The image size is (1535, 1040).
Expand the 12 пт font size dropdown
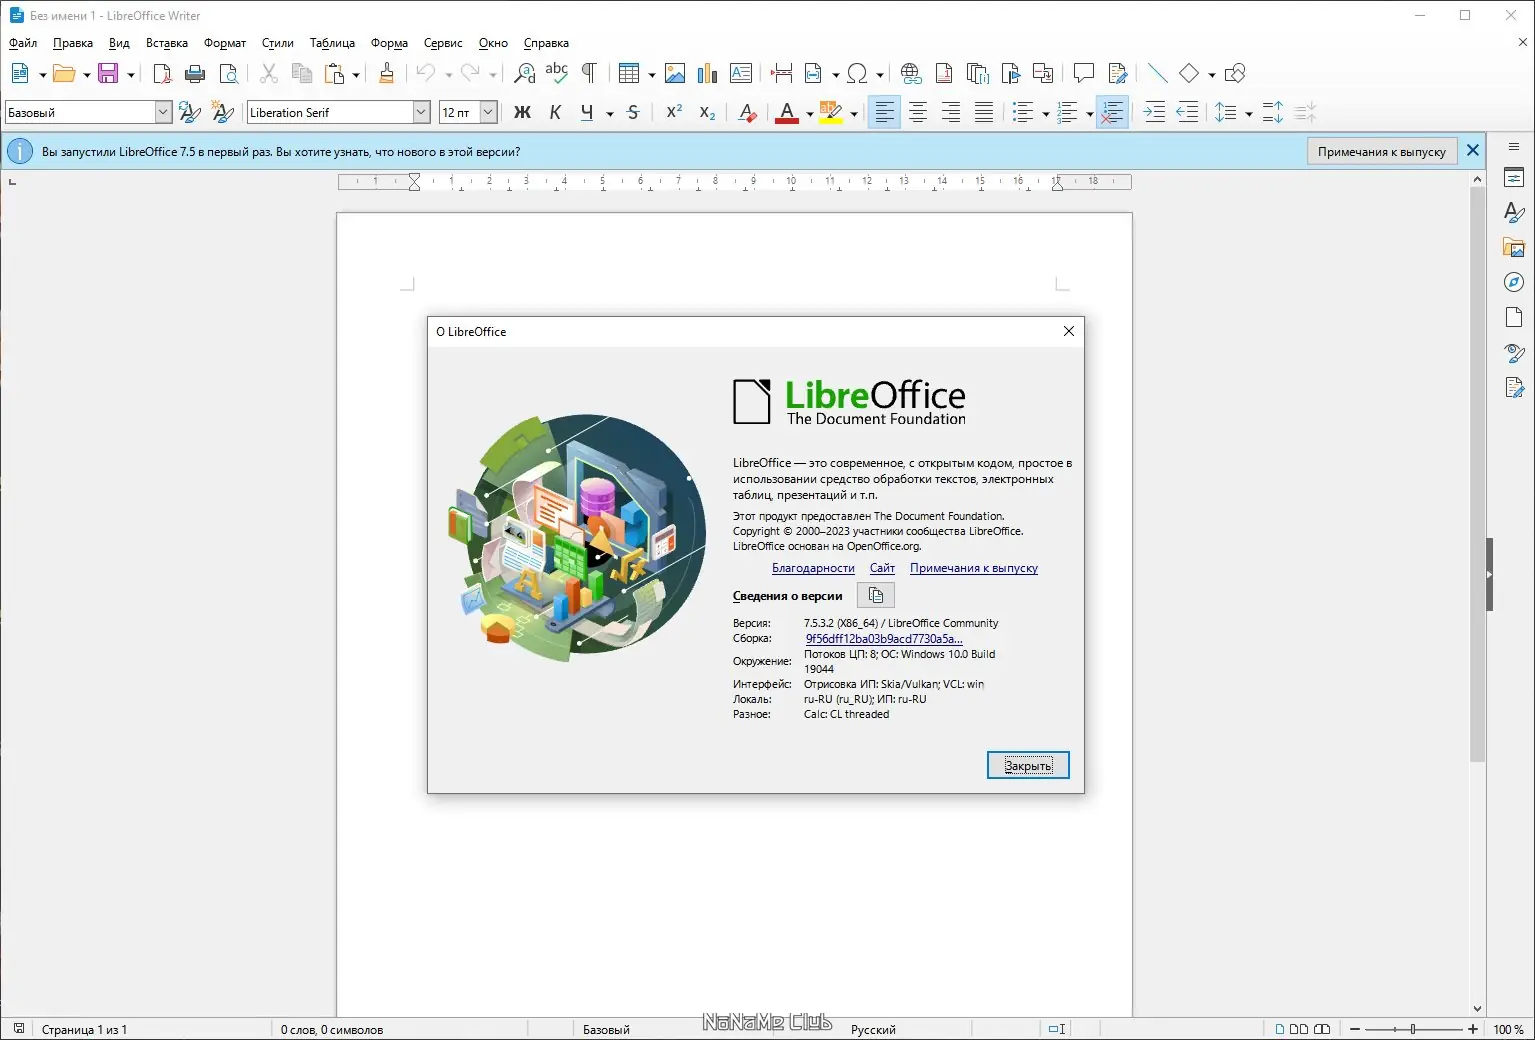tap(488, 113)
